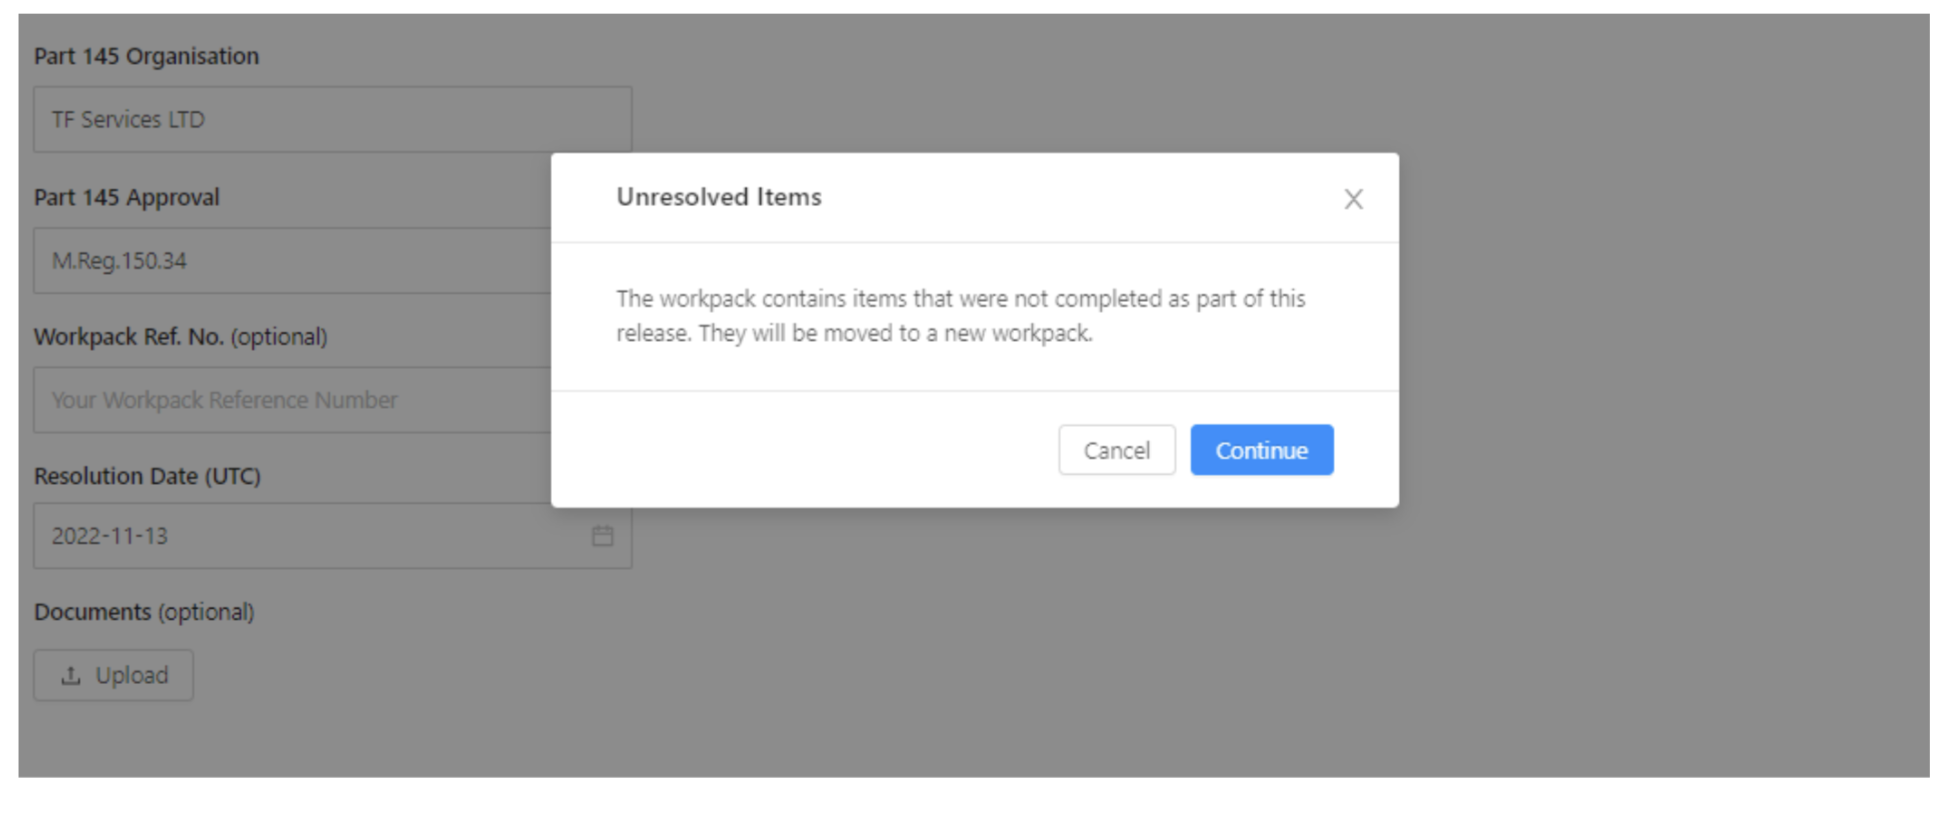The height and width of the screenshot is (820, 1948).
Task: Open the Resolution Date calendar picker icon
Action: pyautogui.click(x=602, y=536)
